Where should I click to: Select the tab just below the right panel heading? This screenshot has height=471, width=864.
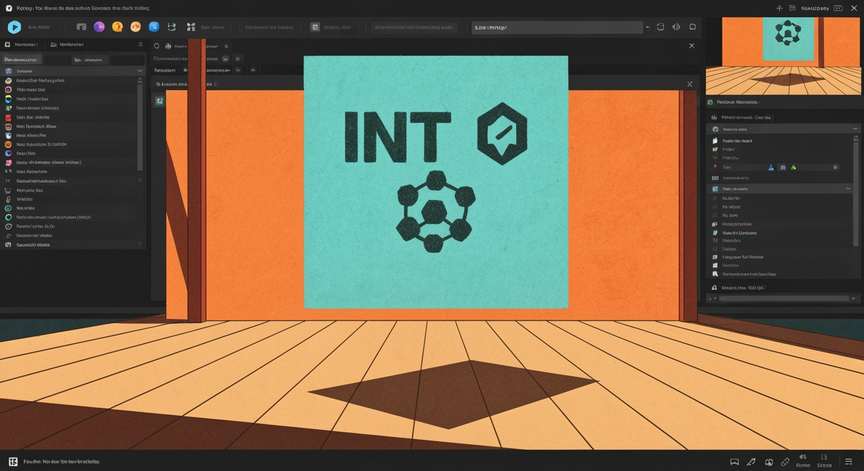(741, 117)
